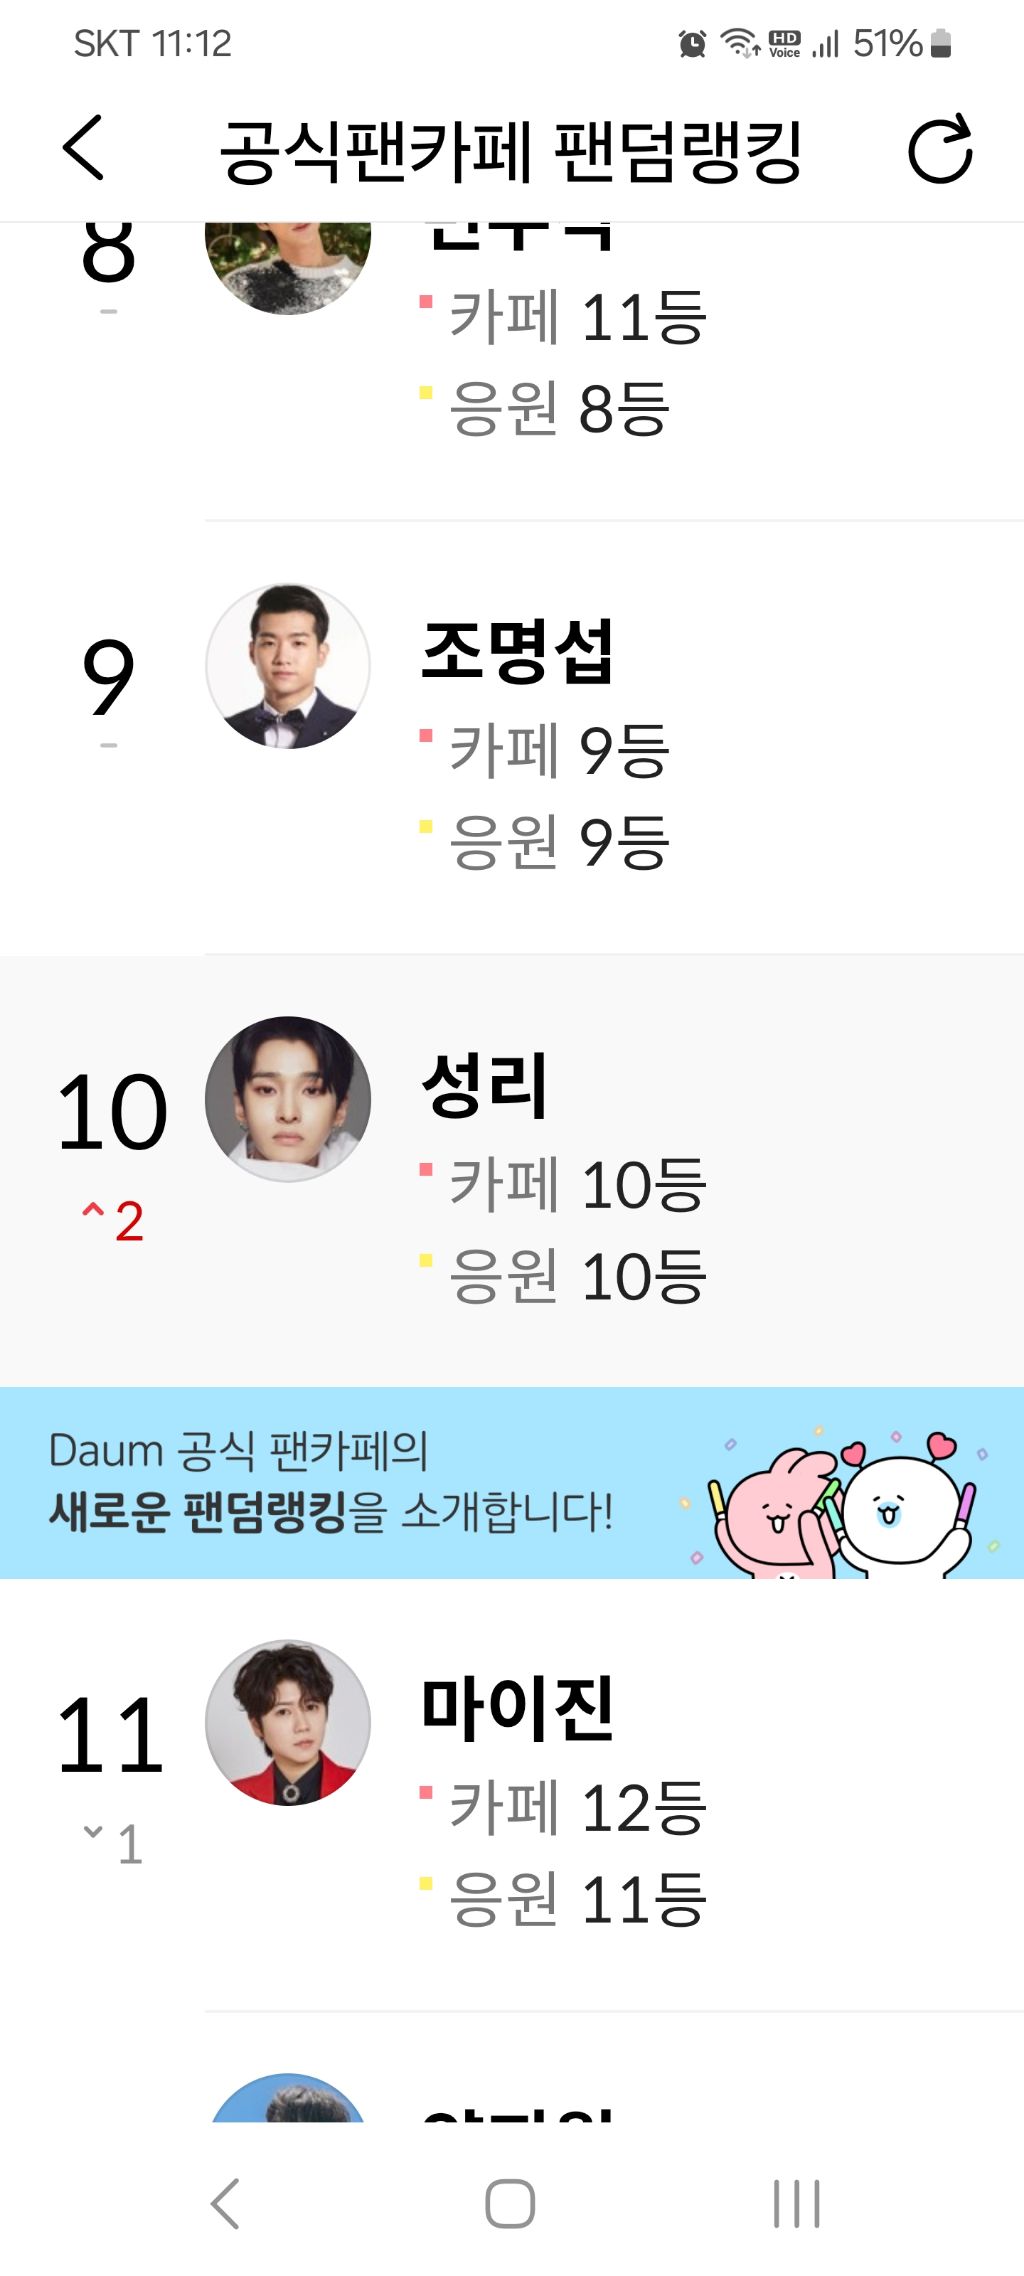This screenshot has height=2276, width=1024.
Task: Tap the back arrow in header
Action: pyautogui.click(x=83, y=148)
